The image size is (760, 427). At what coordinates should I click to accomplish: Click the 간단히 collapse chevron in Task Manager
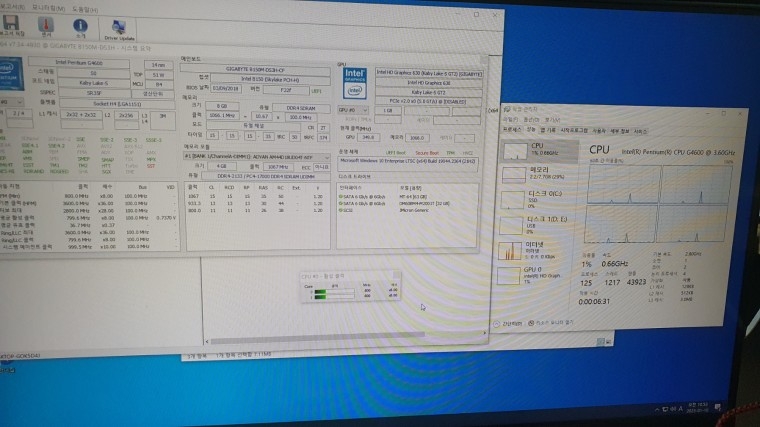pos(496,323)
